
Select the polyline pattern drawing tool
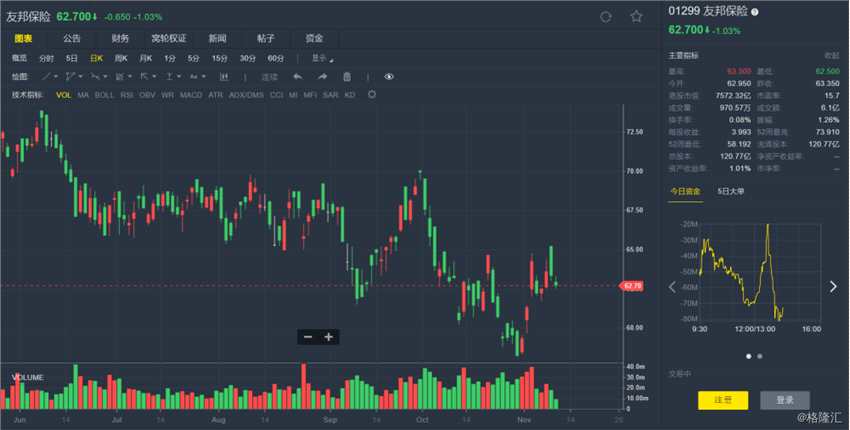(95, 76)
